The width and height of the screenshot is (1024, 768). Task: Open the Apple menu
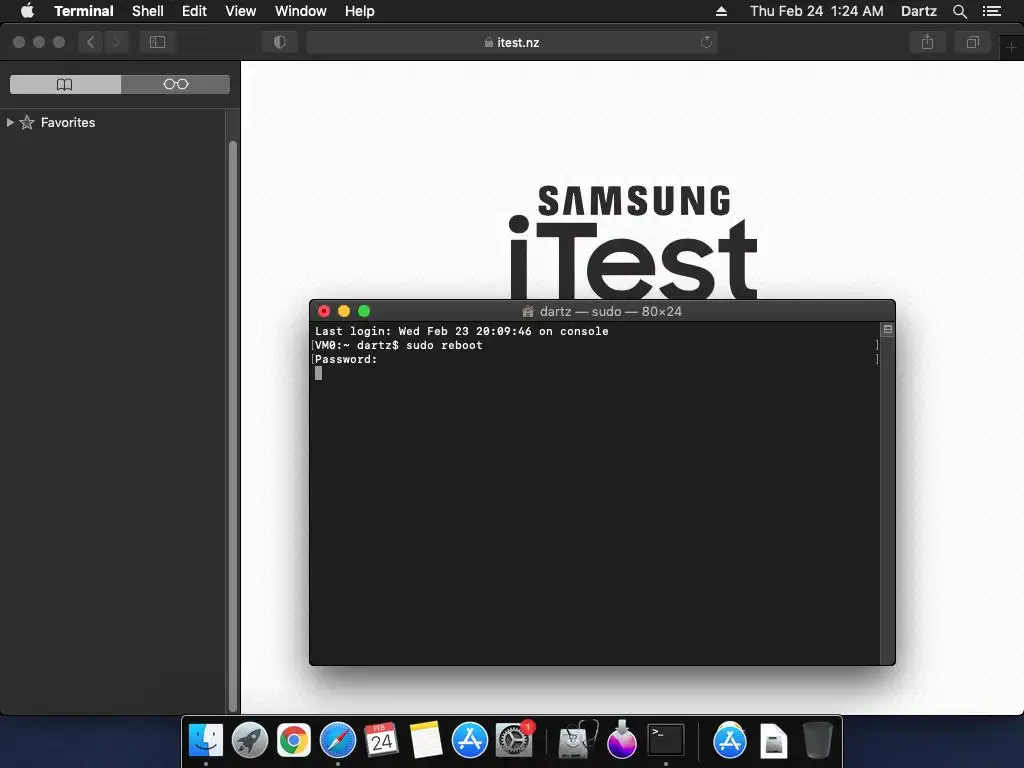coord(27,11)
